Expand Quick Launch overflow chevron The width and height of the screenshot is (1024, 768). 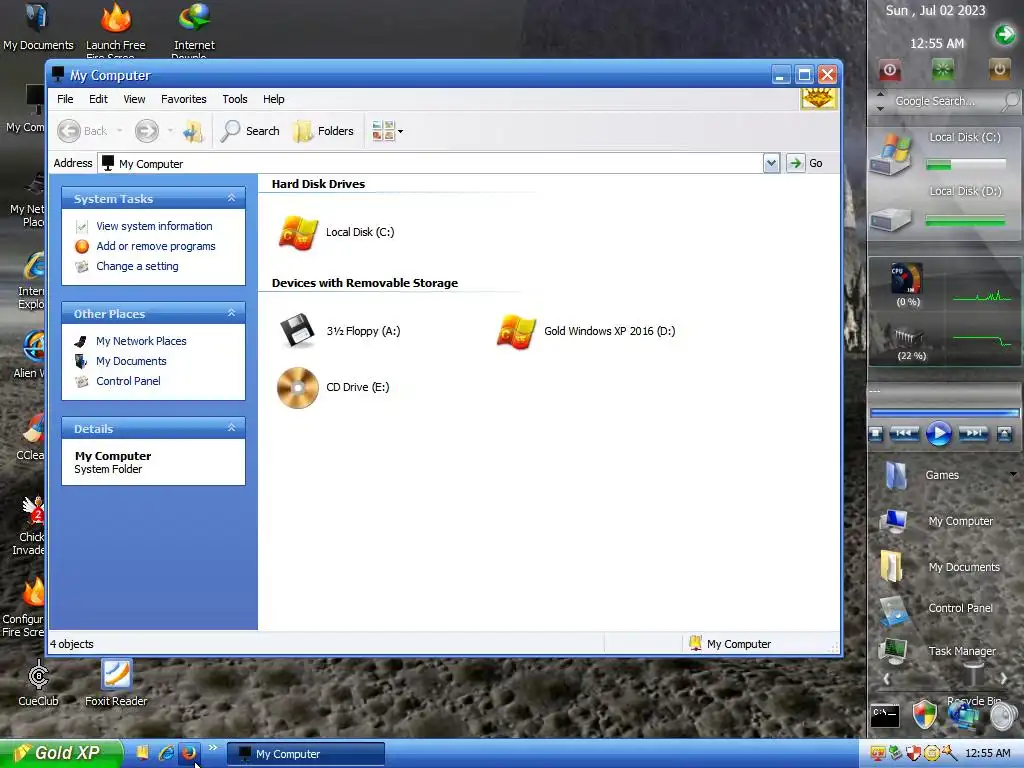213,748
